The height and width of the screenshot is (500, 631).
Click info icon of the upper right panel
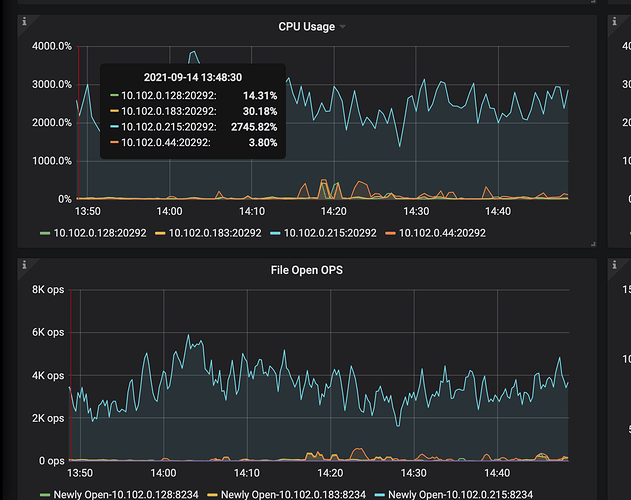coord(614,21)
